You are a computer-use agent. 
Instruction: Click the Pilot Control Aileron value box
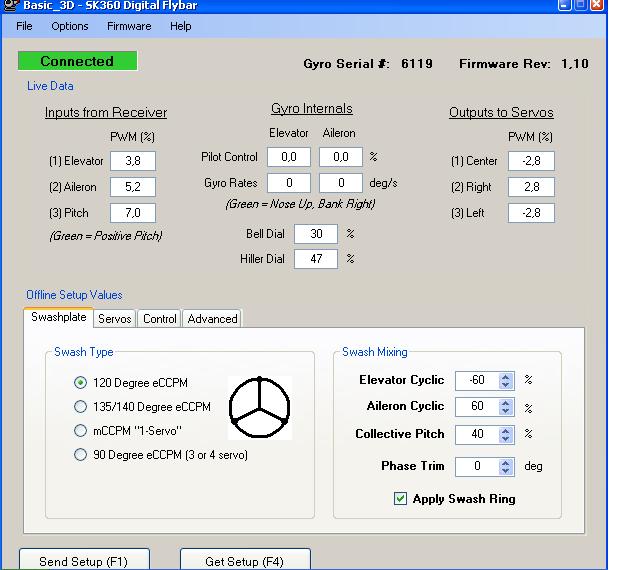click(x=341, y=157)
